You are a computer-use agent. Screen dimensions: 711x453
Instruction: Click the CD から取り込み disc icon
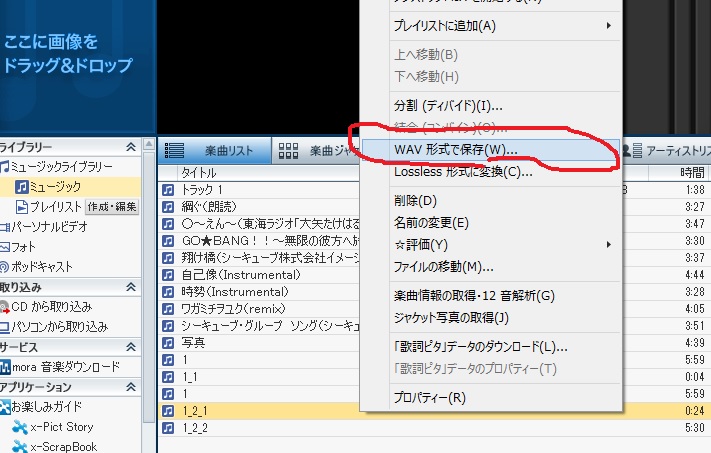point(5,306)
